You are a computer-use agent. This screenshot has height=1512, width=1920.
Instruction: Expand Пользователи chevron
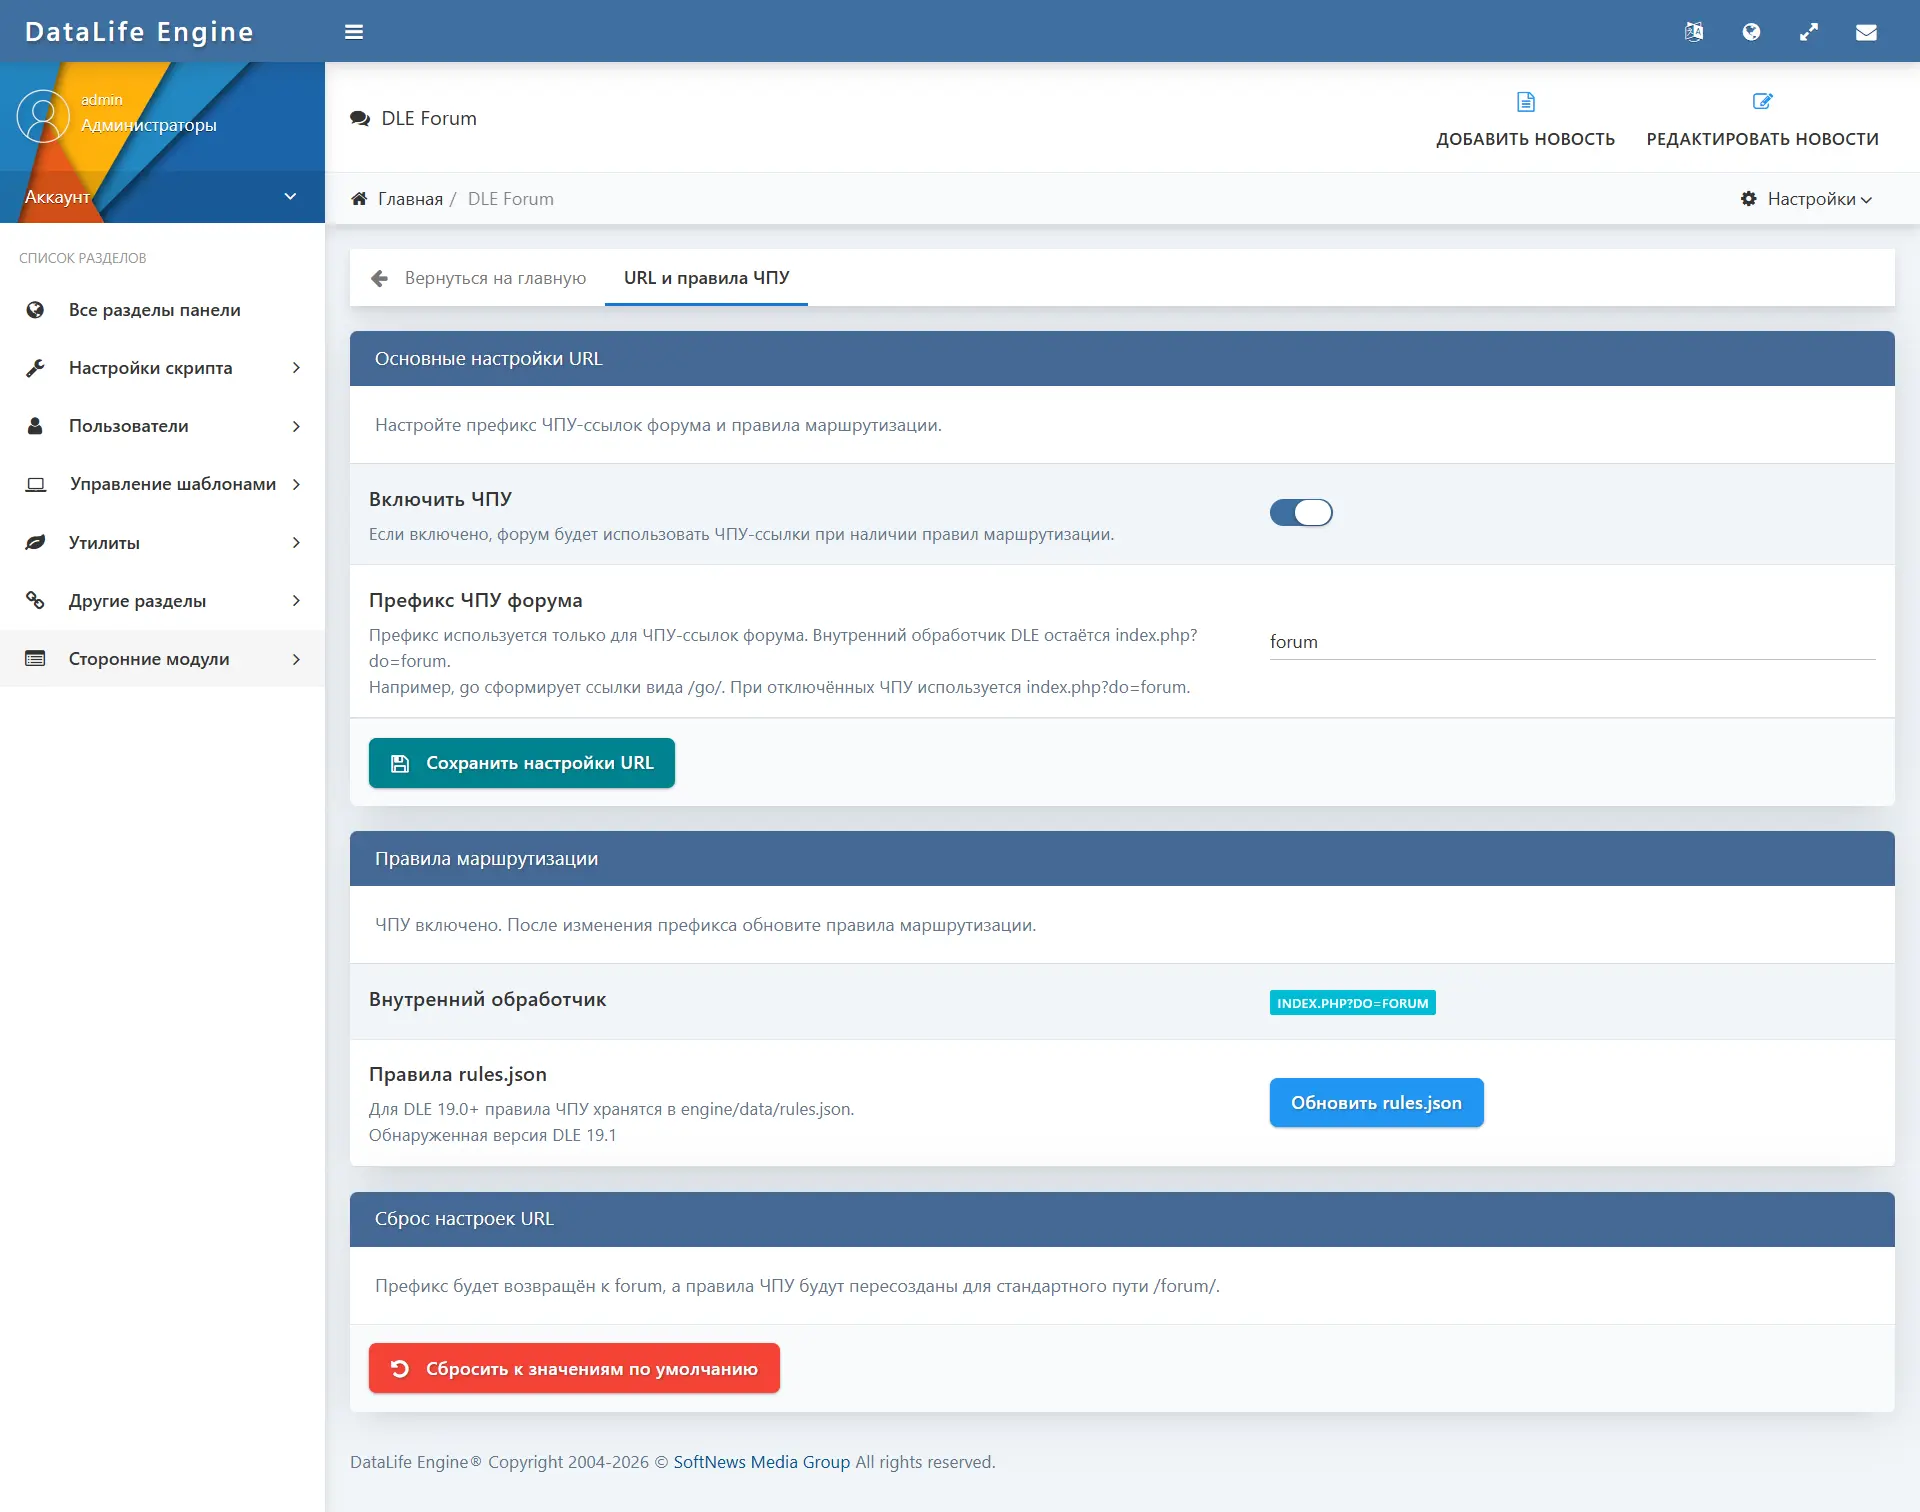[x=296, y=426]
